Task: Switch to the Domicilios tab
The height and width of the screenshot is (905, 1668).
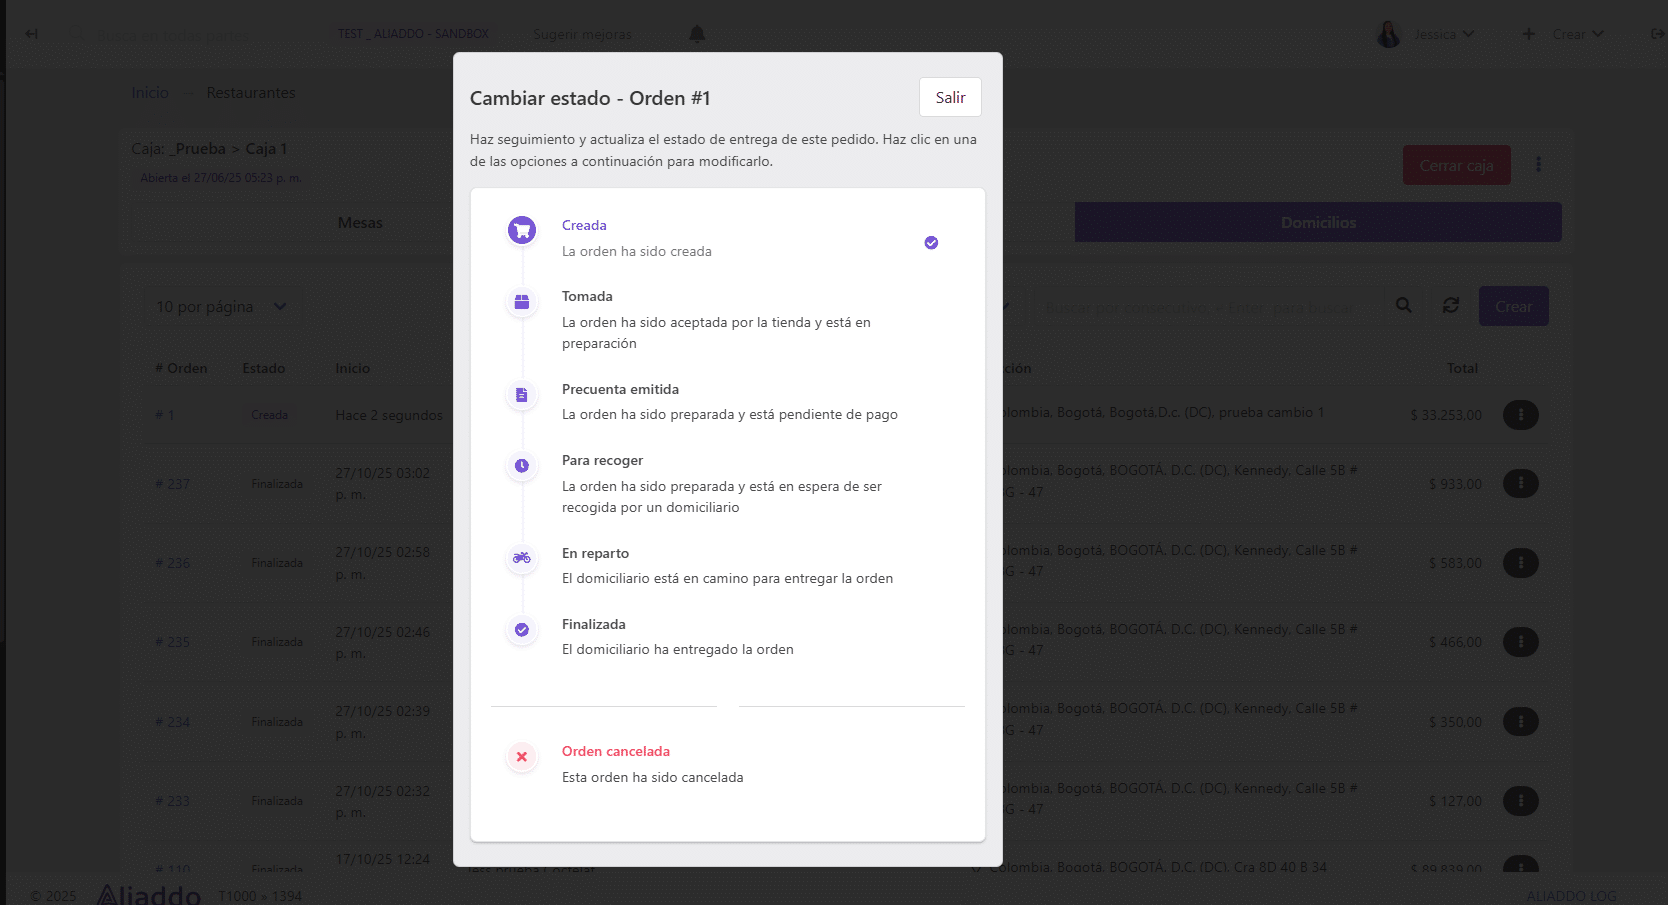Action: click(x=1318, y=223)
